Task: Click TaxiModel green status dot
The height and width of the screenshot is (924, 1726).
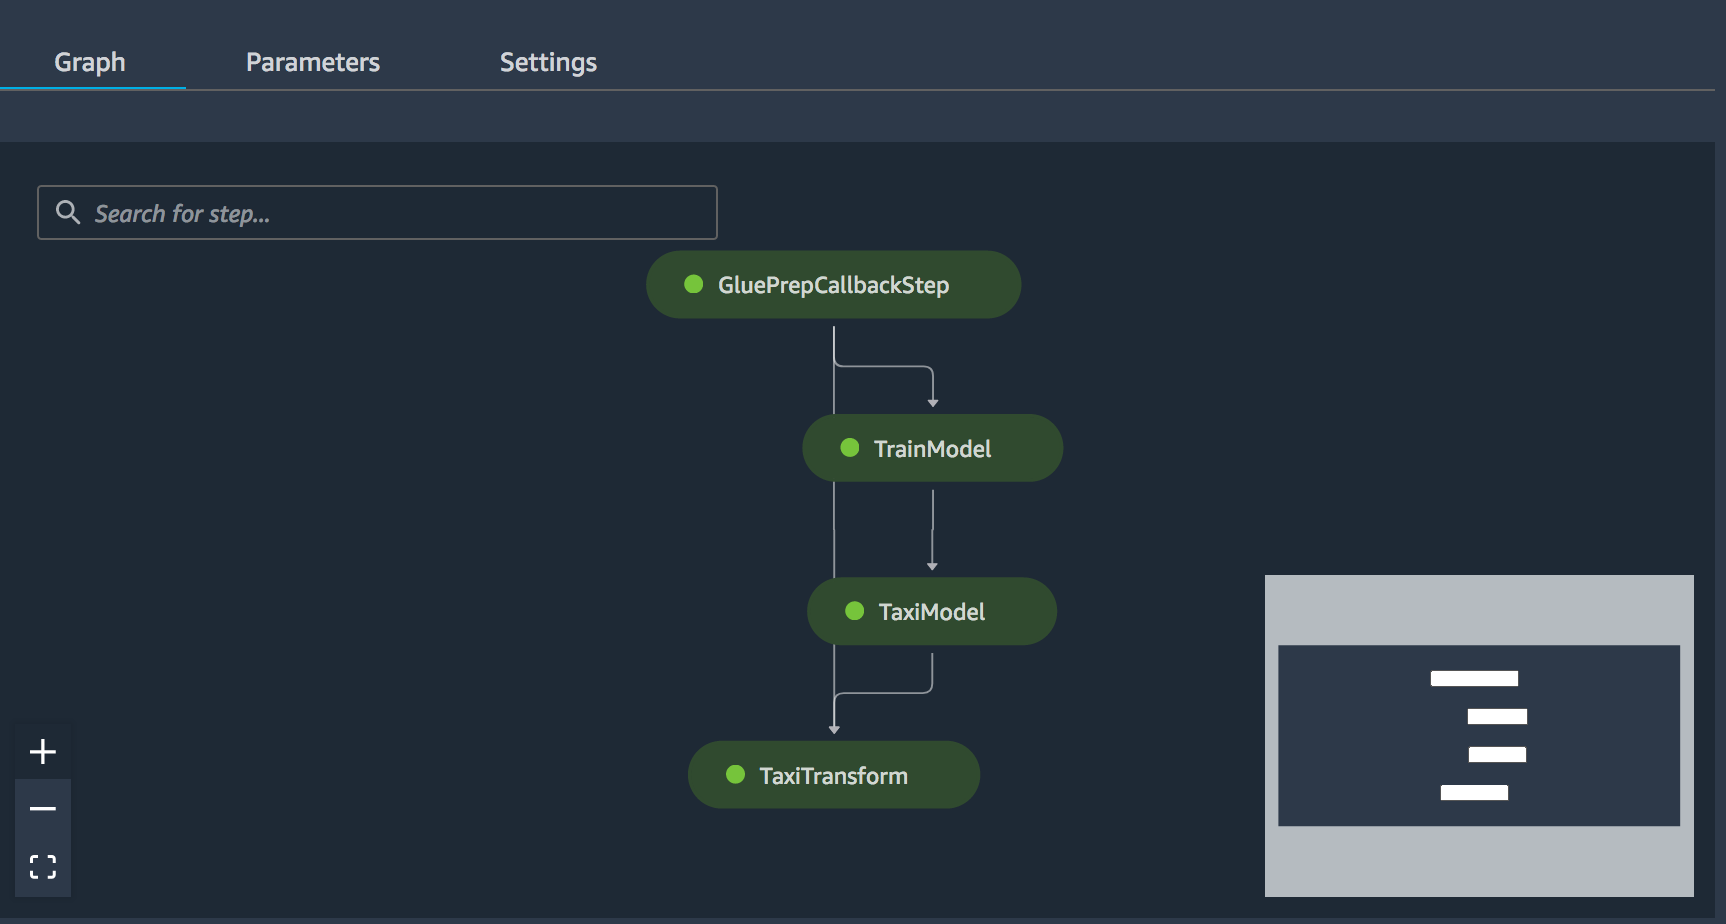Action: (x=854, y=610)
